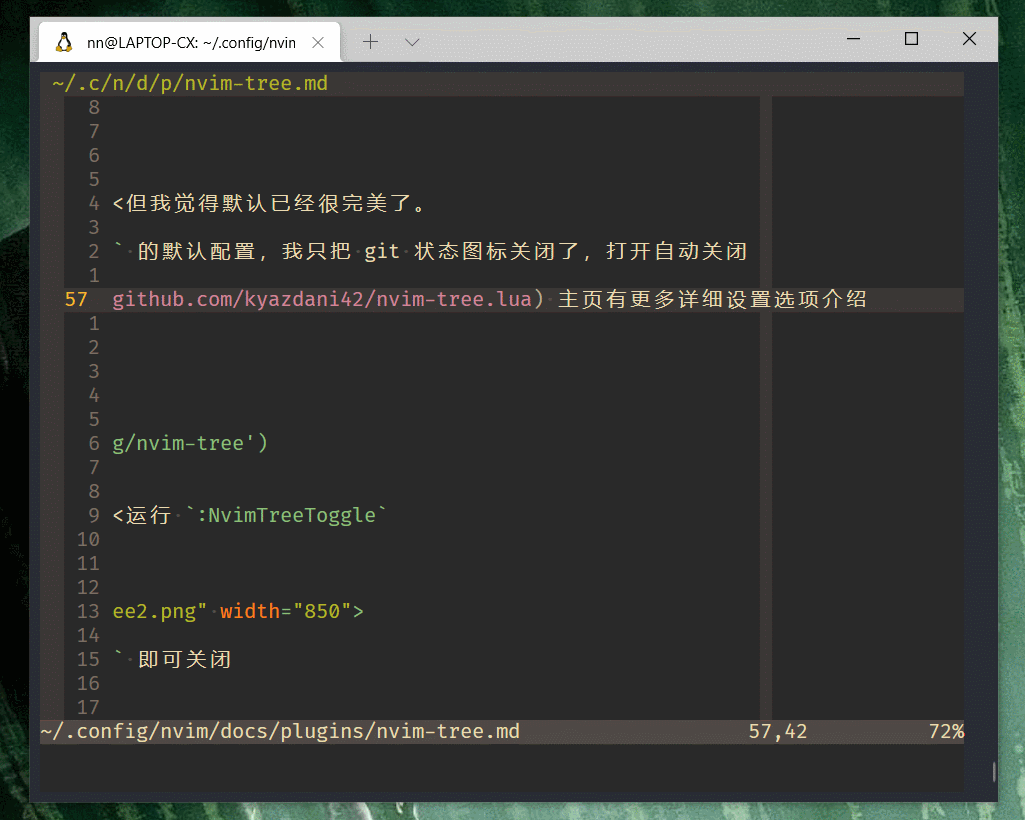Viewport: 1025px width, 820px height.
Task: Click the winbar path ~/.c/n/d/p/nvim-tree.md
Action: pos(185,83)
